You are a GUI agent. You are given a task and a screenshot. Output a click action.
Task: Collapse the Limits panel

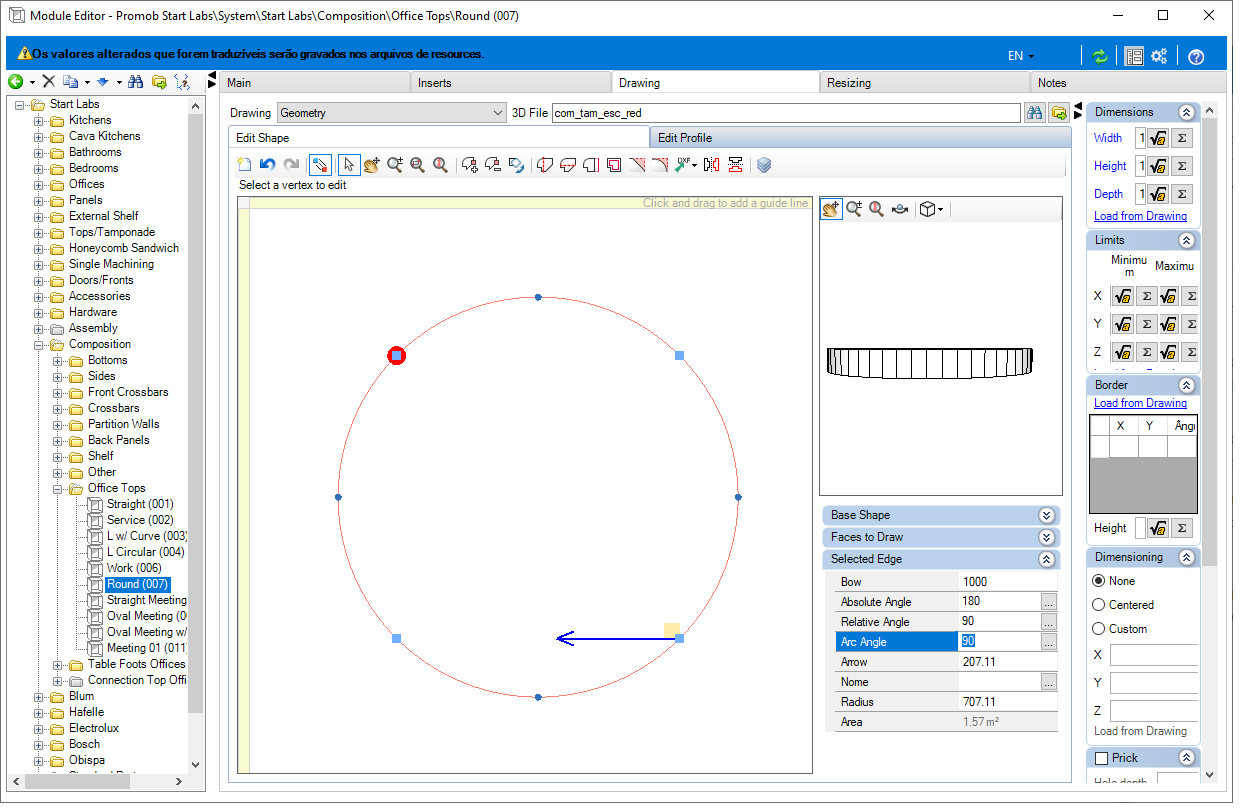click(x=1186, y=241)
